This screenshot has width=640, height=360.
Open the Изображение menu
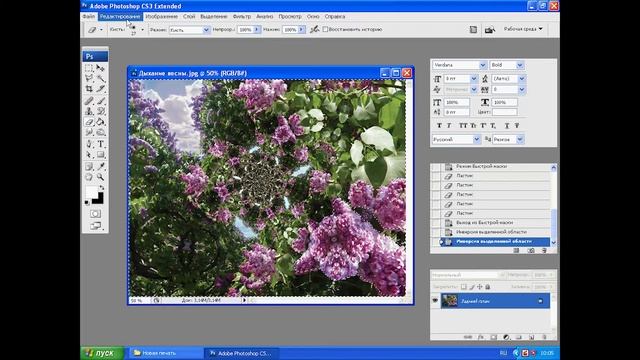coord(161,16)
